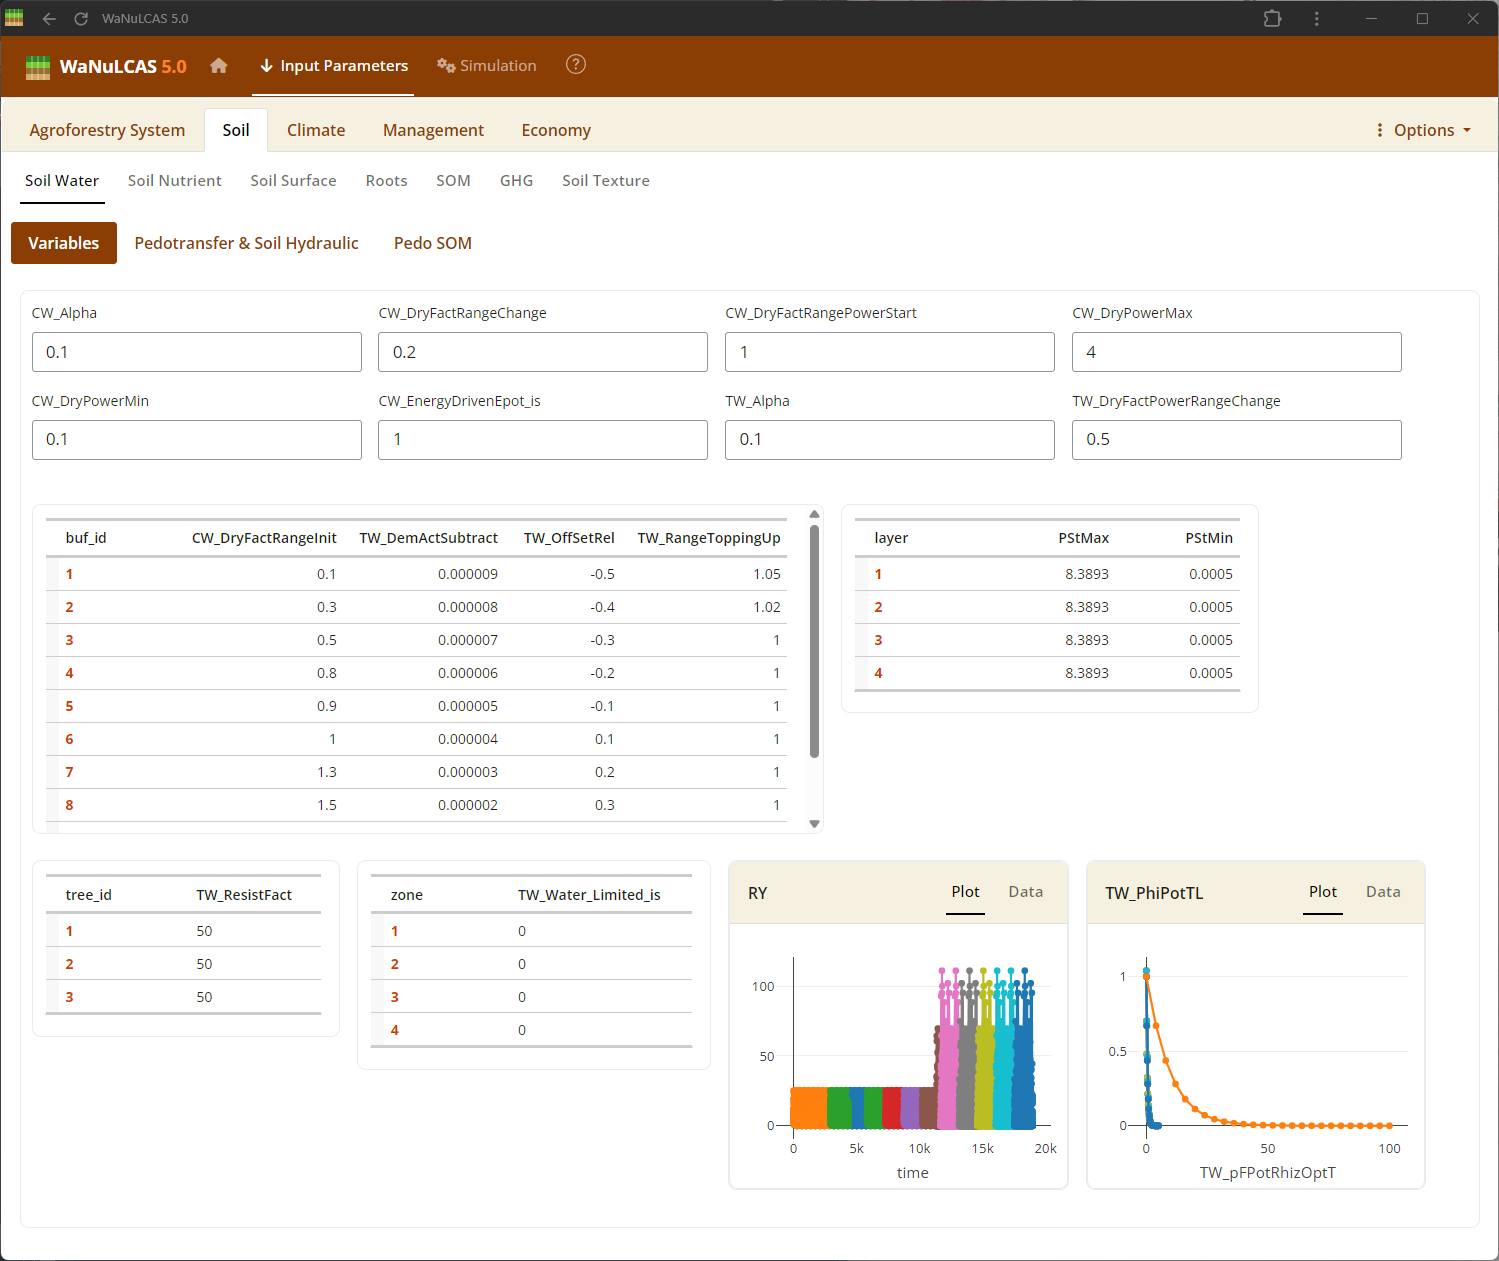The height and width of the screenshot is (1261, 1499).
Task: Open Simulation with gears icon
Action: coord(487,66)
